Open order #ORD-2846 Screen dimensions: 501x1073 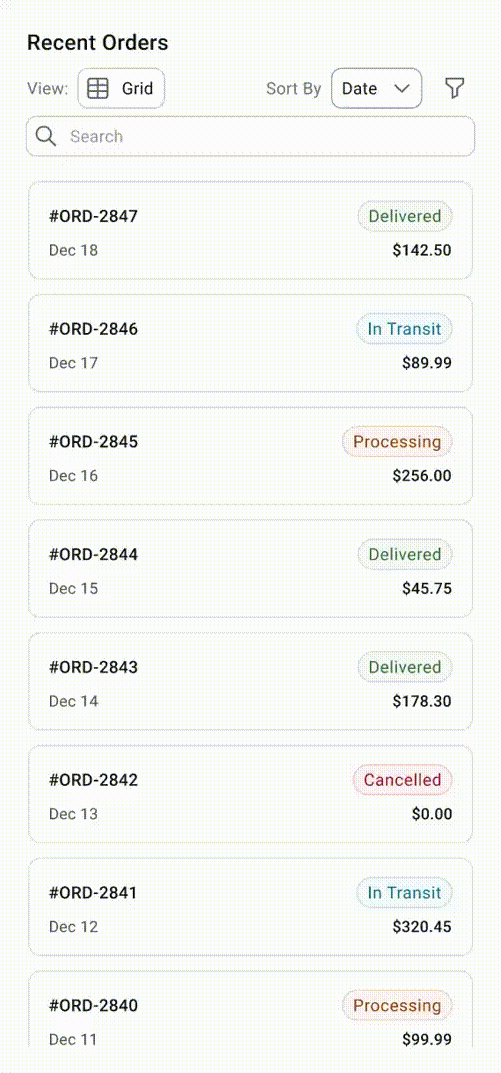(250, 344)
